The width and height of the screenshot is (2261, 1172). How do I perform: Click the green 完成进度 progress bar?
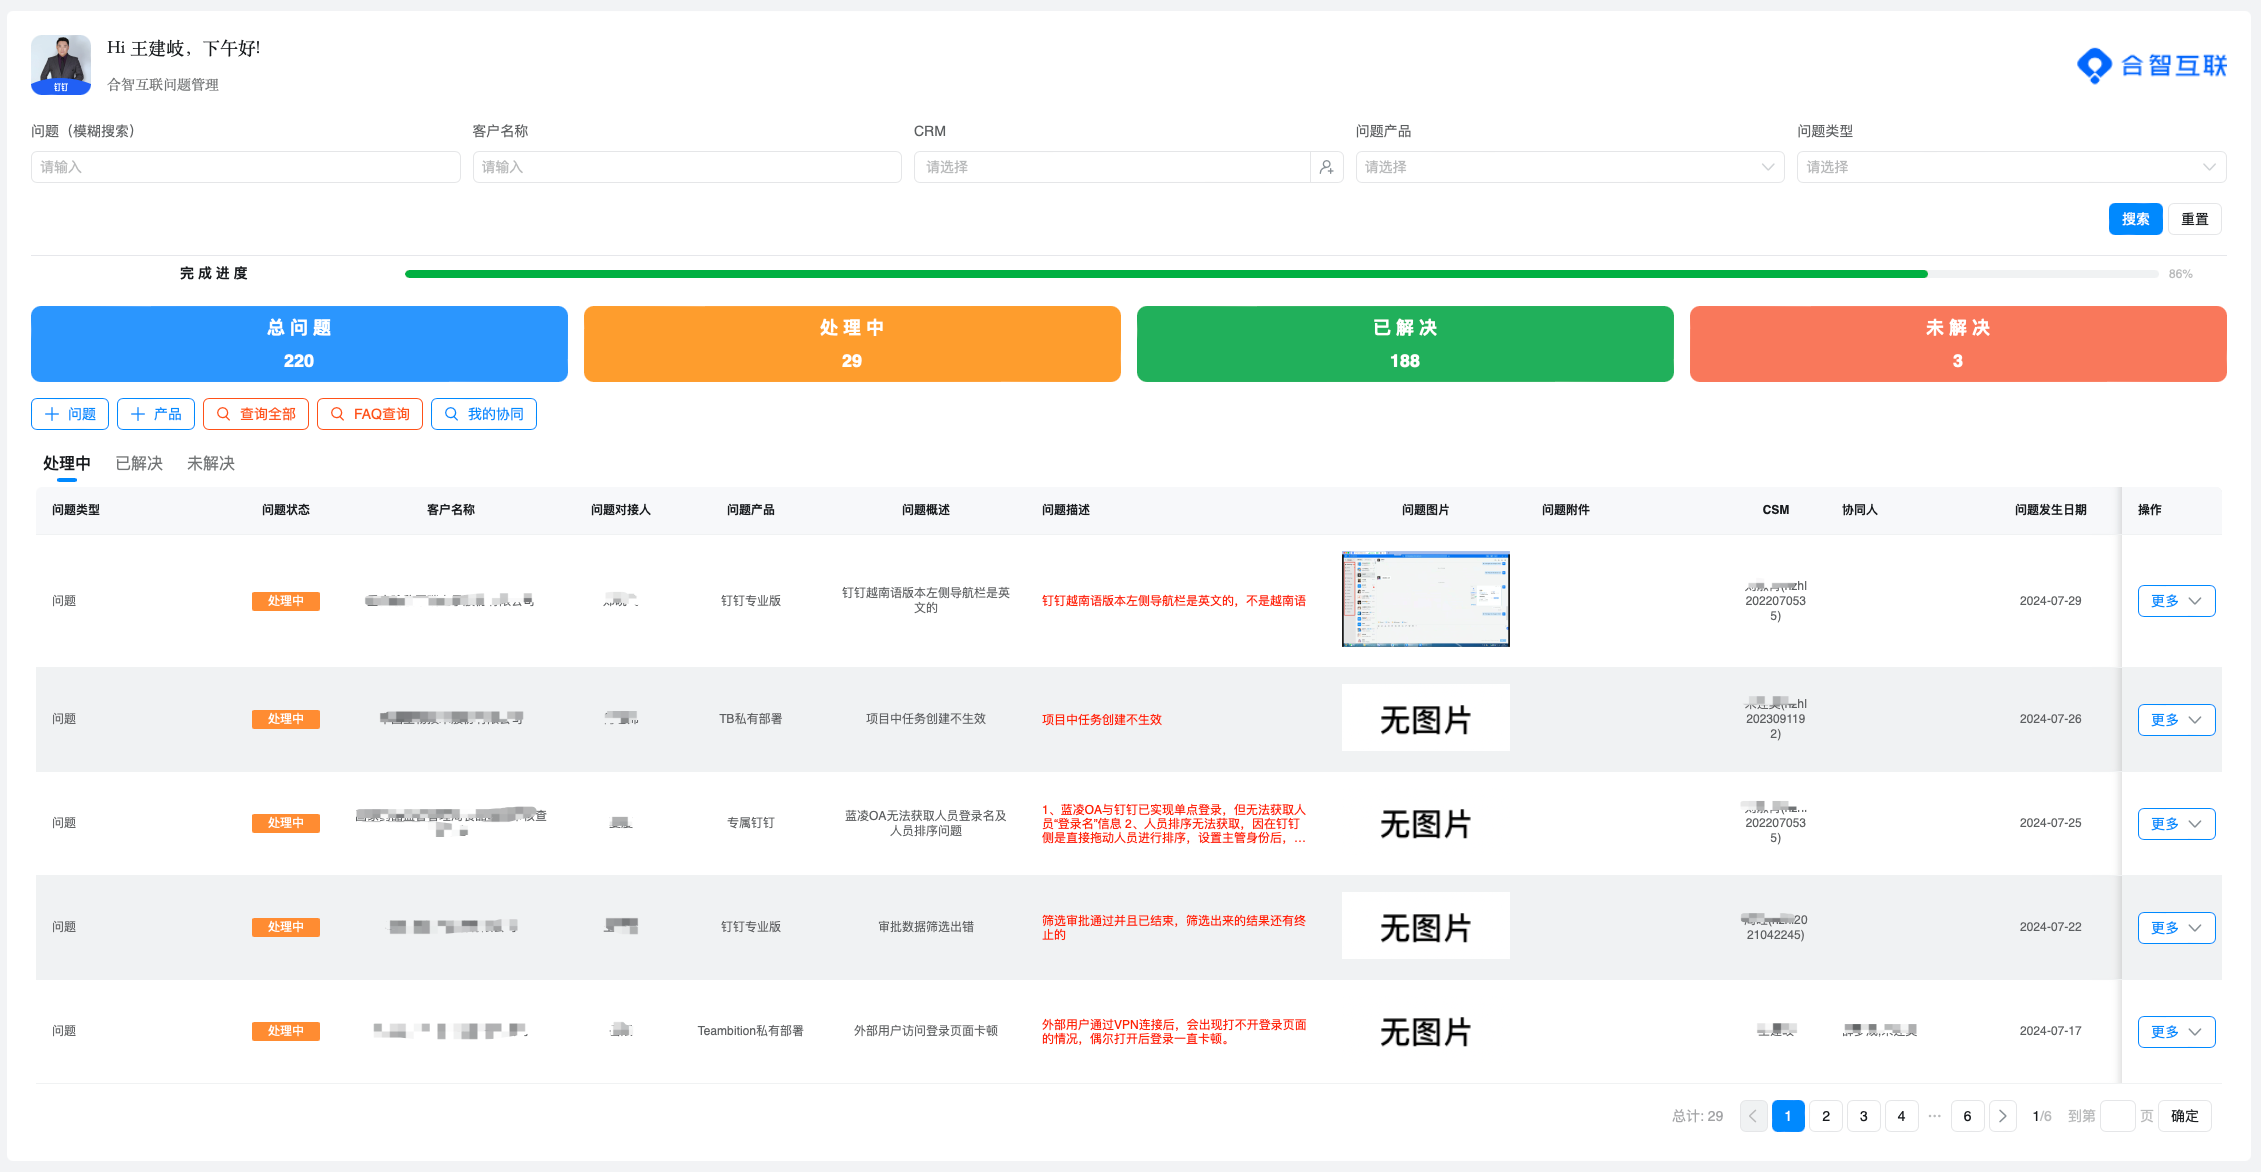1165,274
